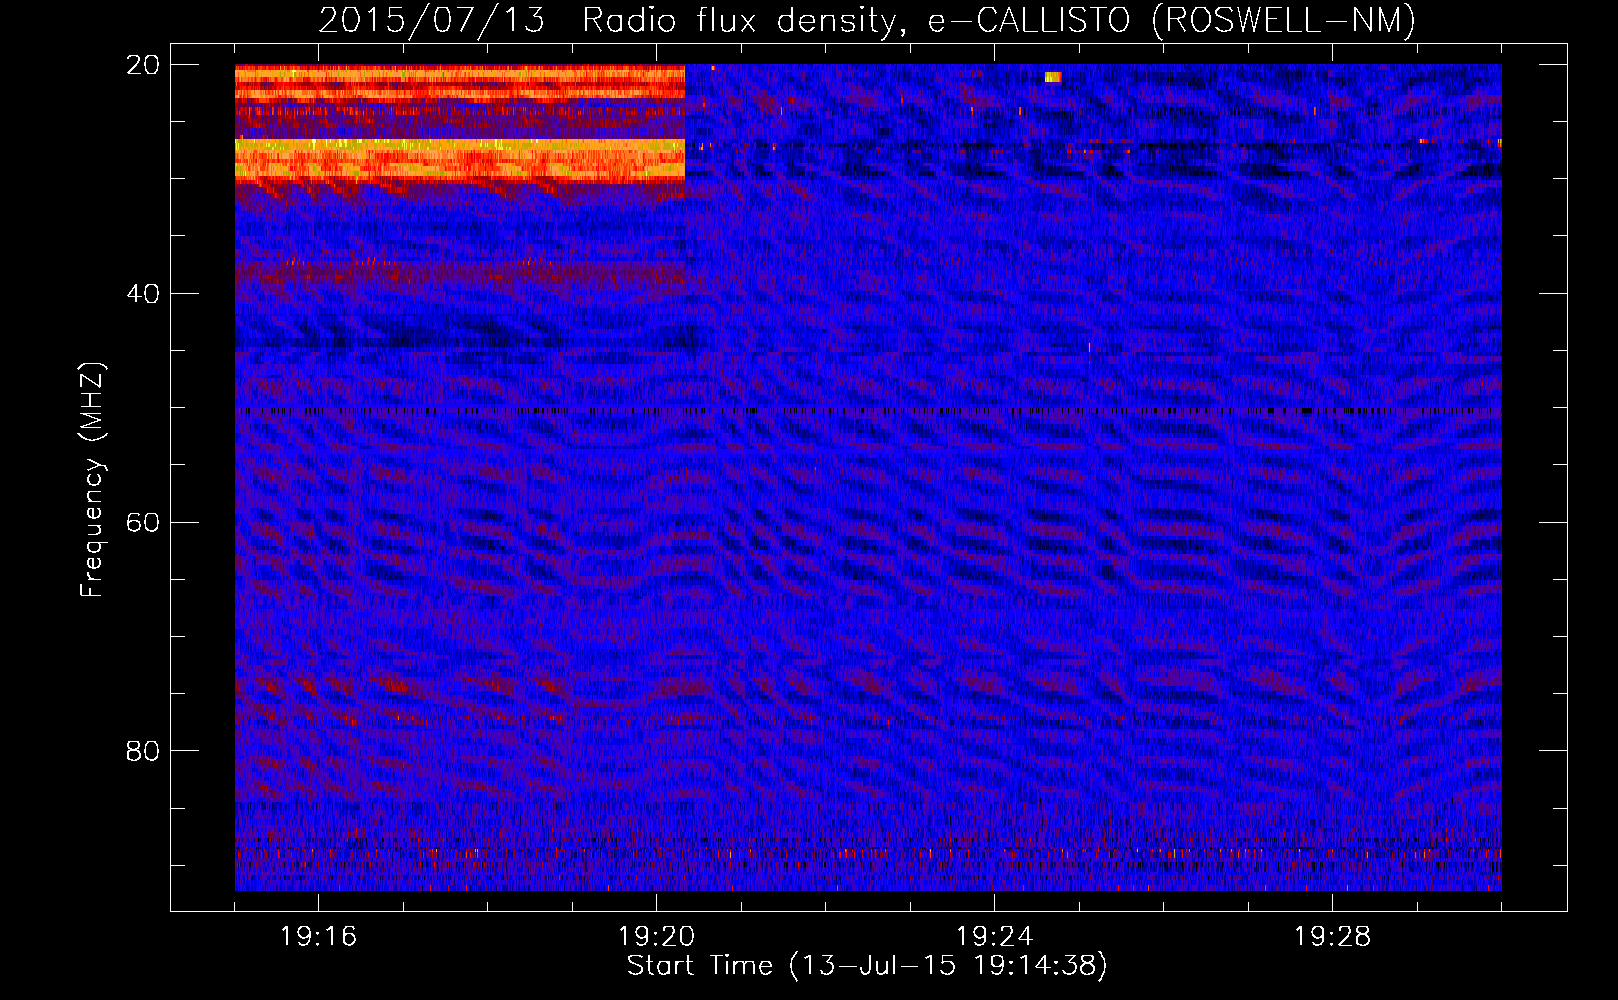Image resolution: width=1618 pixels, height=1000 pixels.
Task: Click the frequency tick label '80'
Action: tap(143, 751)
